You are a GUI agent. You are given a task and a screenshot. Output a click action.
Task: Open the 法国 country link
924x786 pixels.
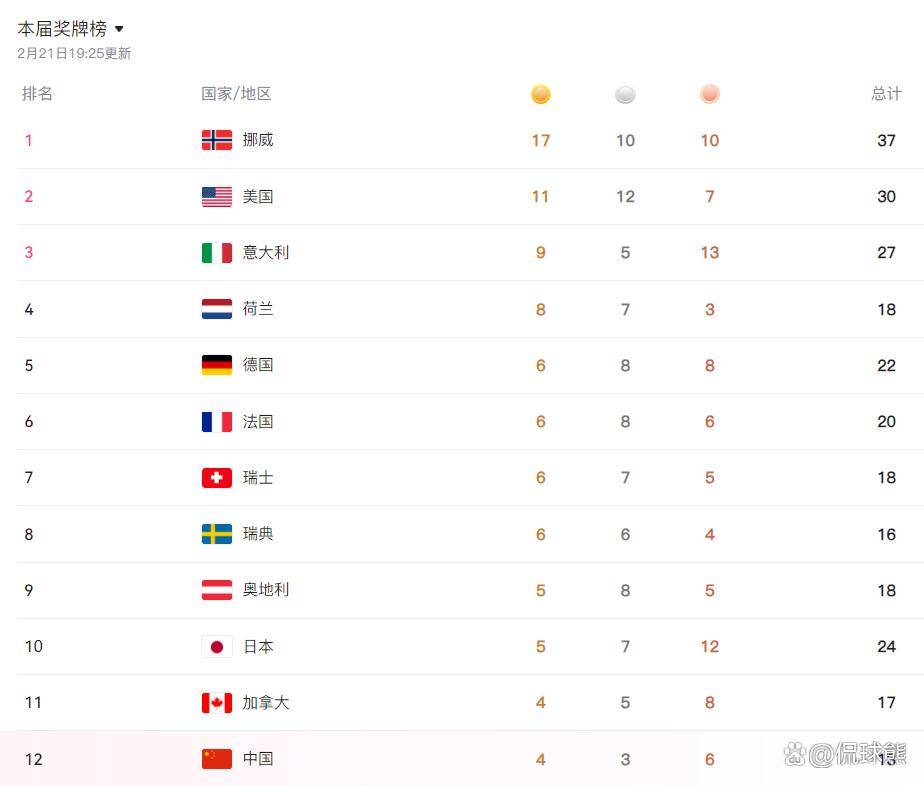pos(258,422)
